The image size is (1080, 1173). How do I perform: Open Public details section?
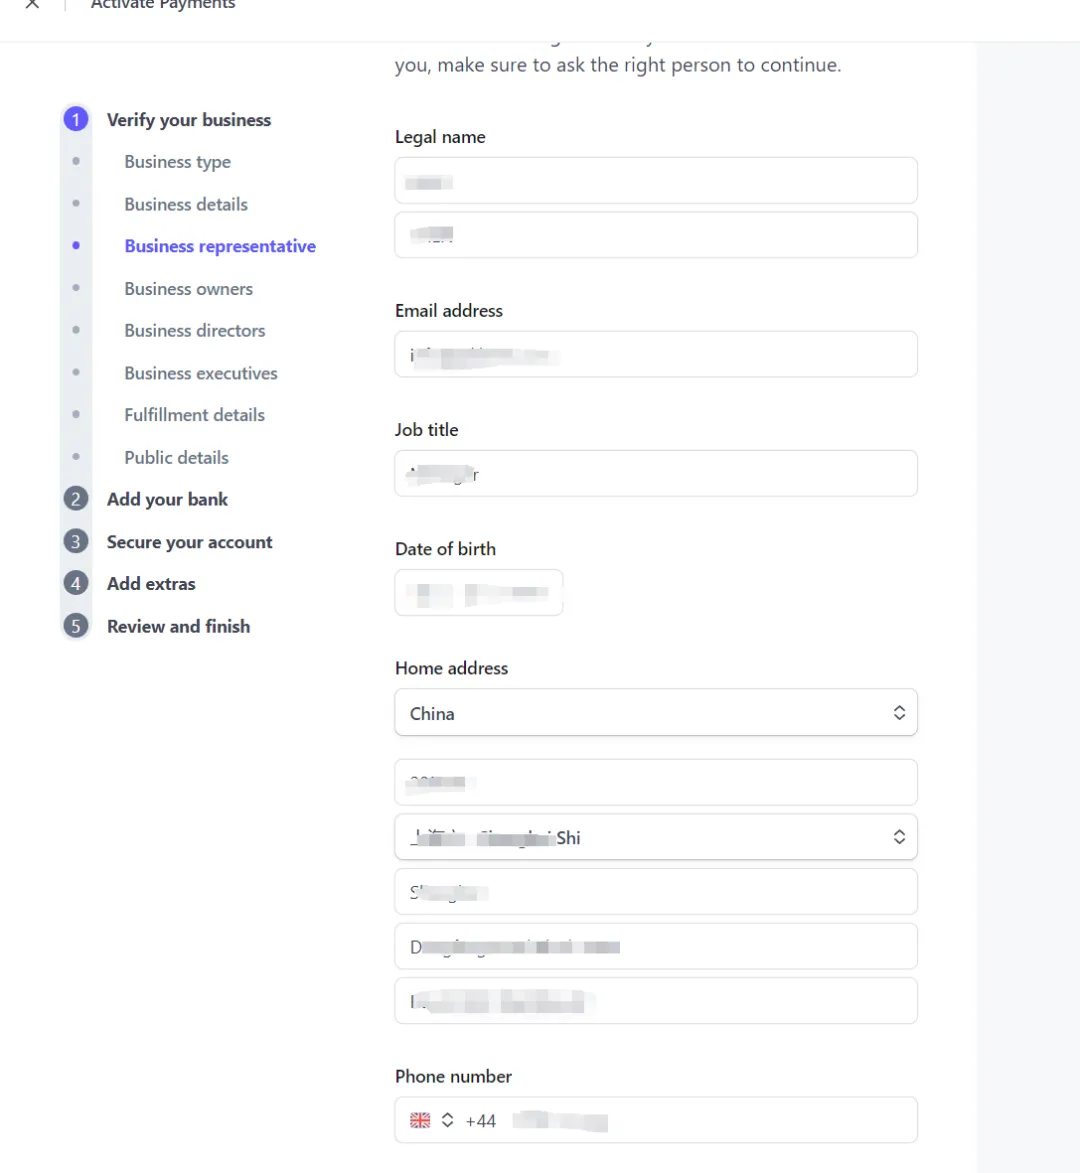(177, 458)
